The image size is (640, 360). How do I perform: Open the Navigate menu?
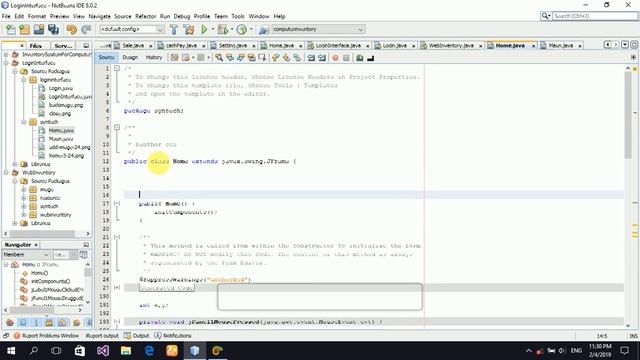[x=100, y=16]
